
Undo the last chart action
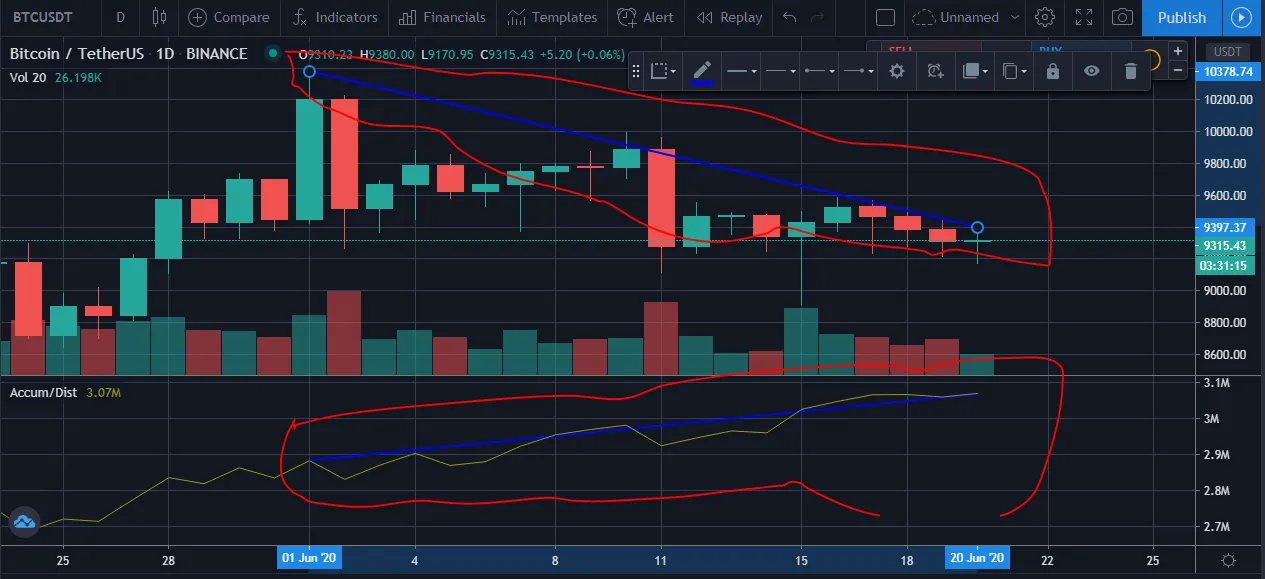coord(790,17)
